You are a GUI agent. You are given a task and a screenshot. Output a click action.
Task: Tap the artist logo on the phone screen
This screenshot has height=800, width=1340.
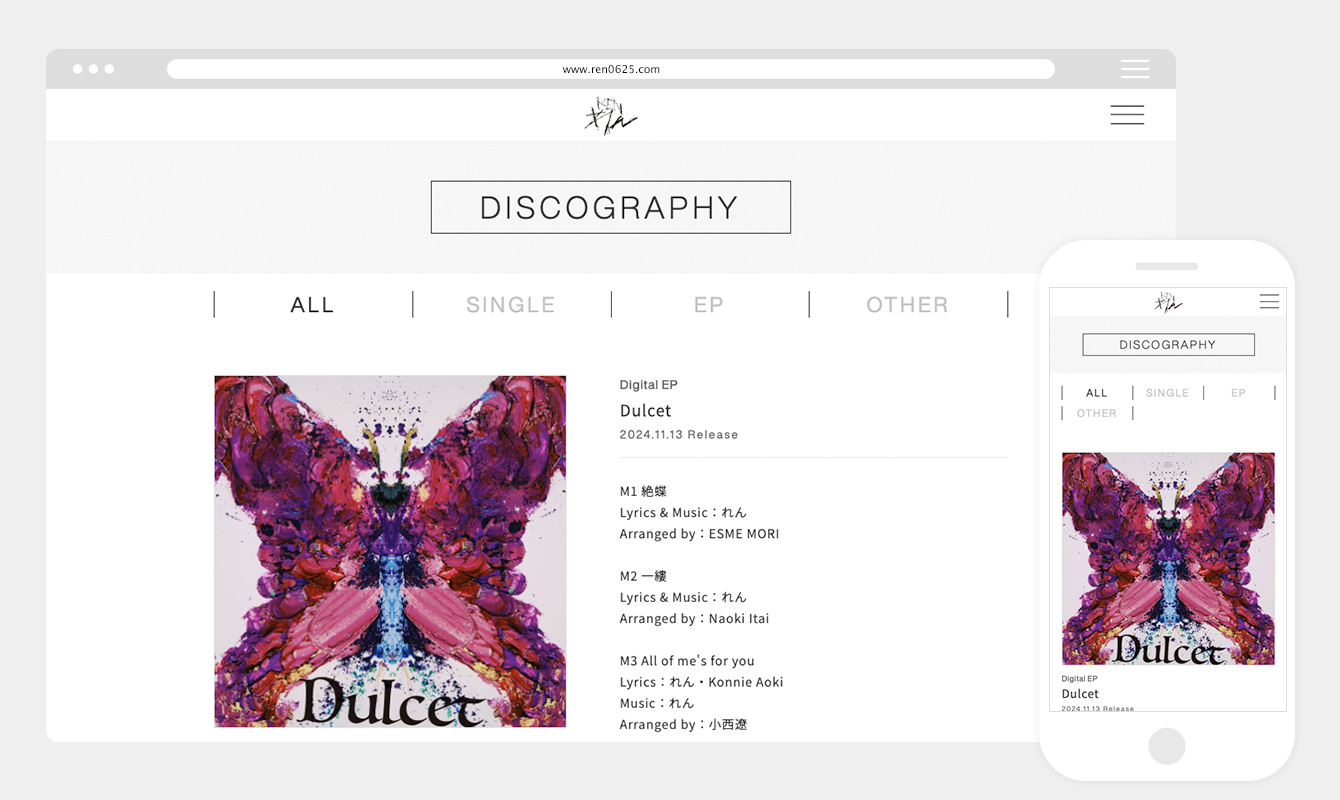point(1167,302)
